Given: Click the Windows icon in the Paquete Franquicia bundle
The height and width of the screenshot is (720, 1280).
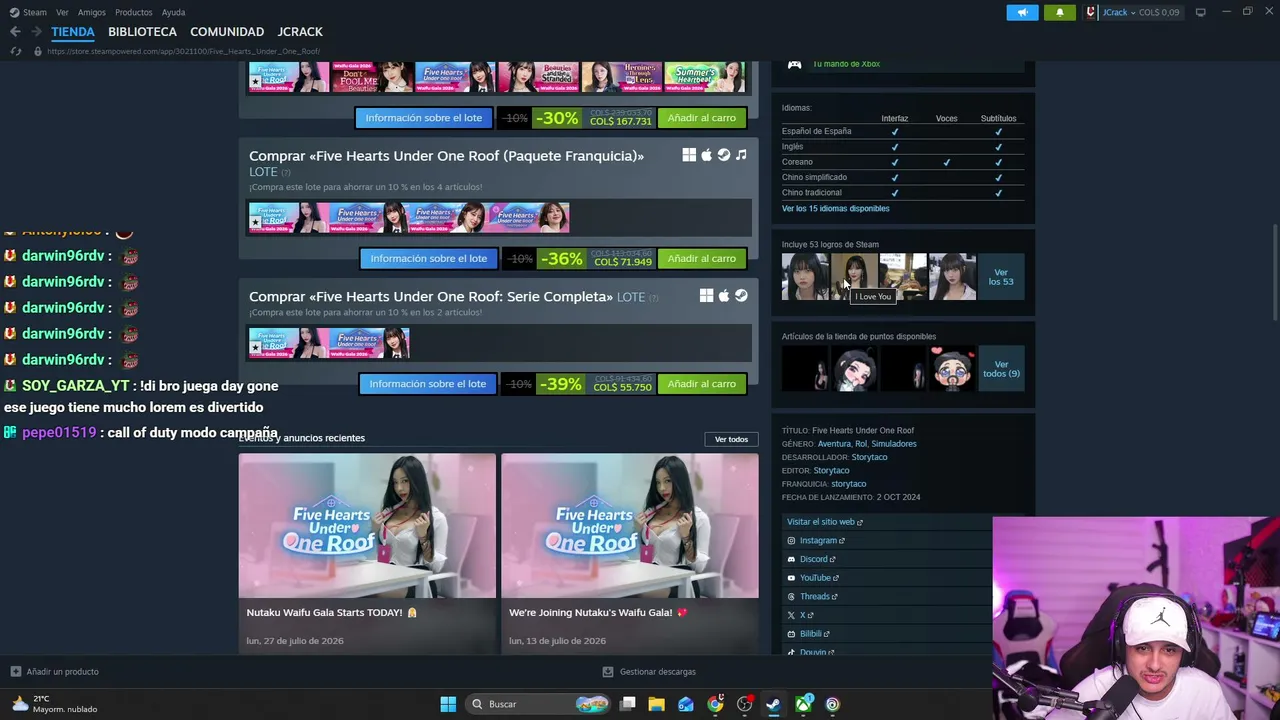Looking at the screenshot, I should coord(689,155).
